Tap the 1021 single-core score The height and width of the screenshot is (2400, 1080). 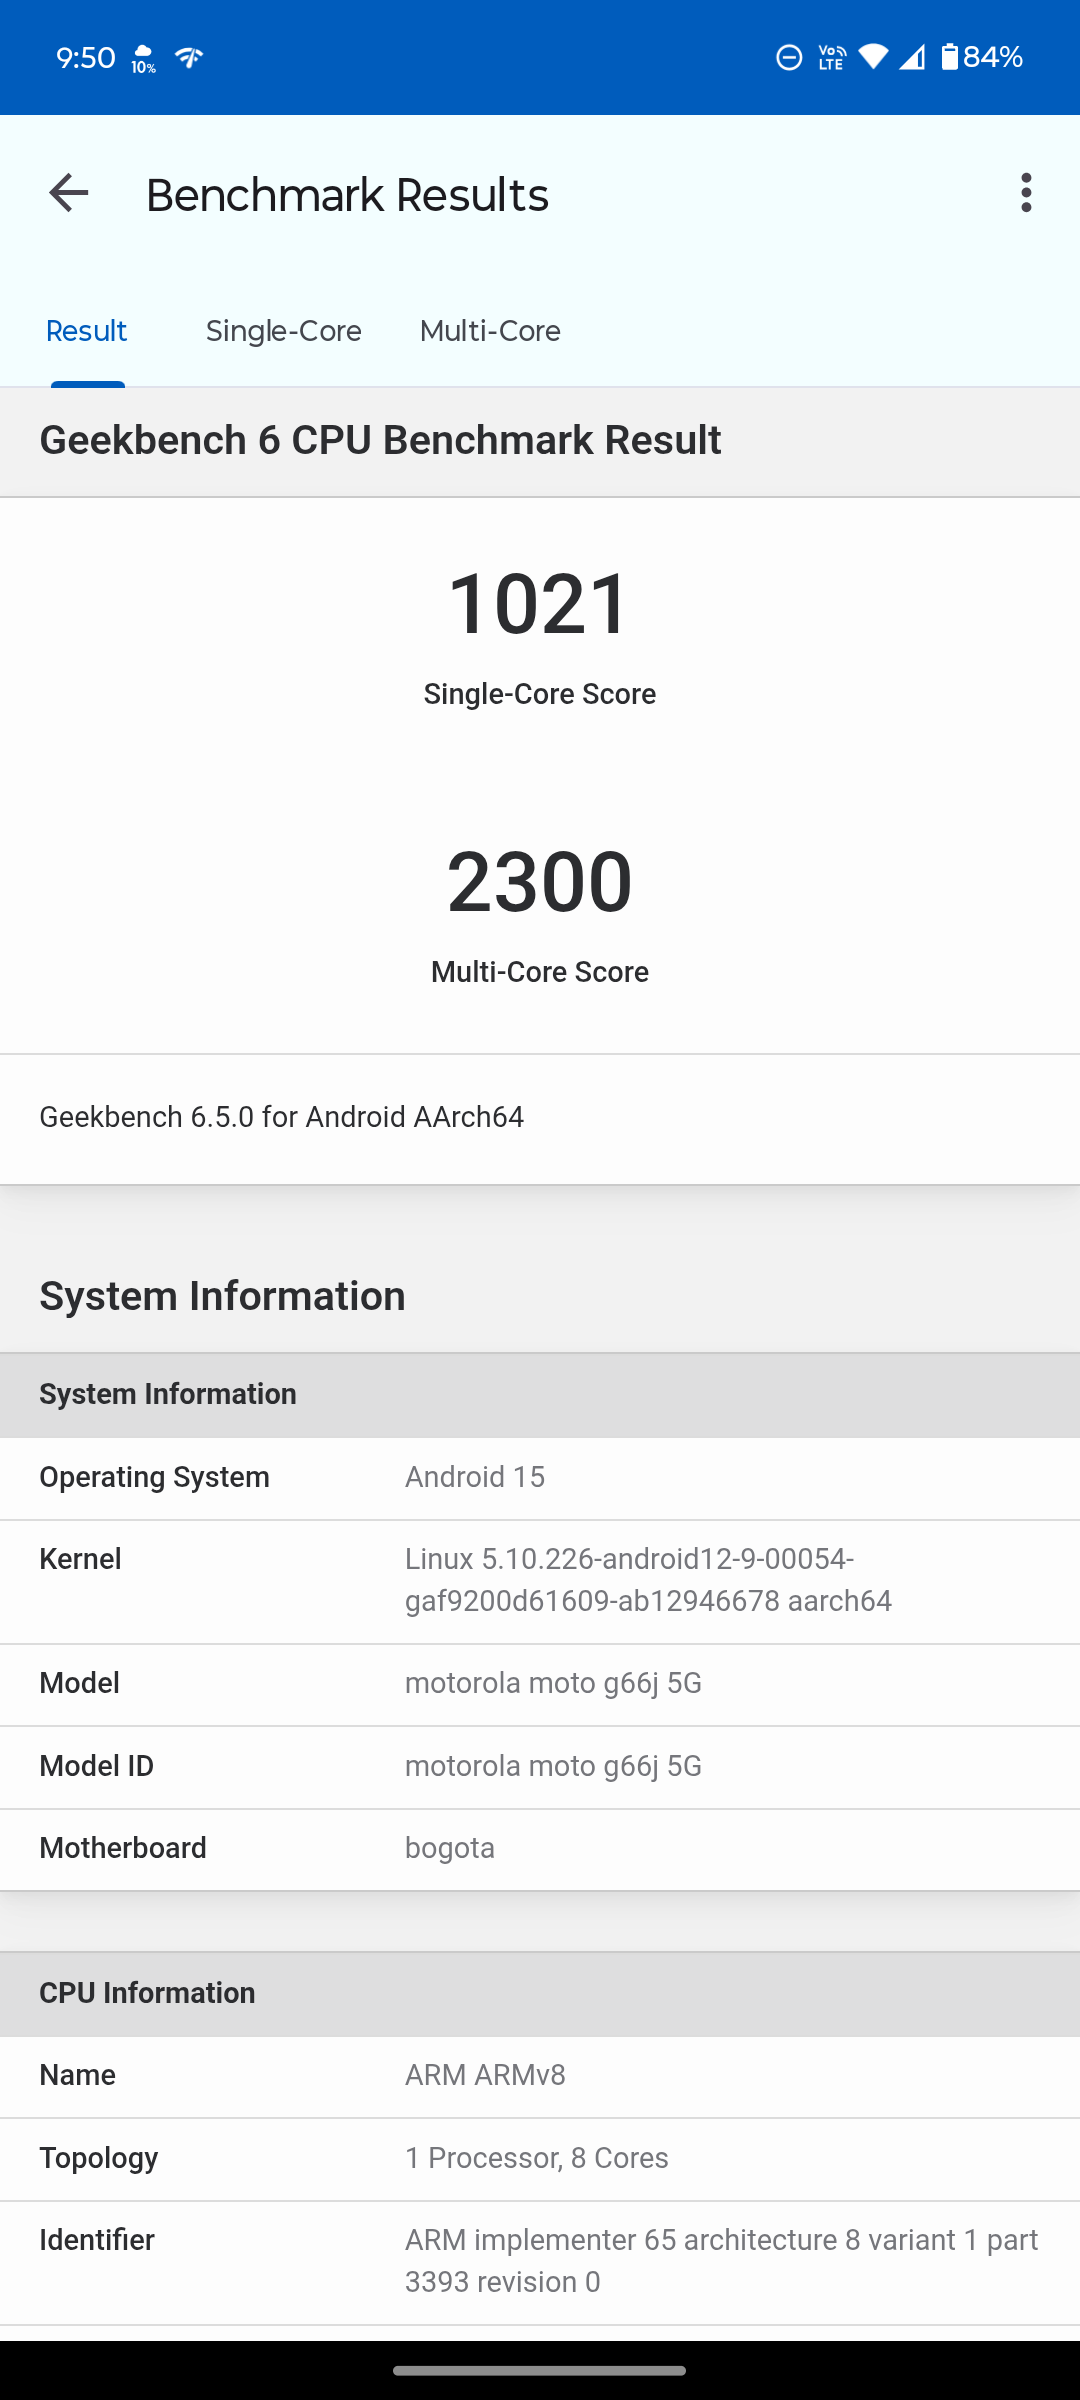pos(540,604)
